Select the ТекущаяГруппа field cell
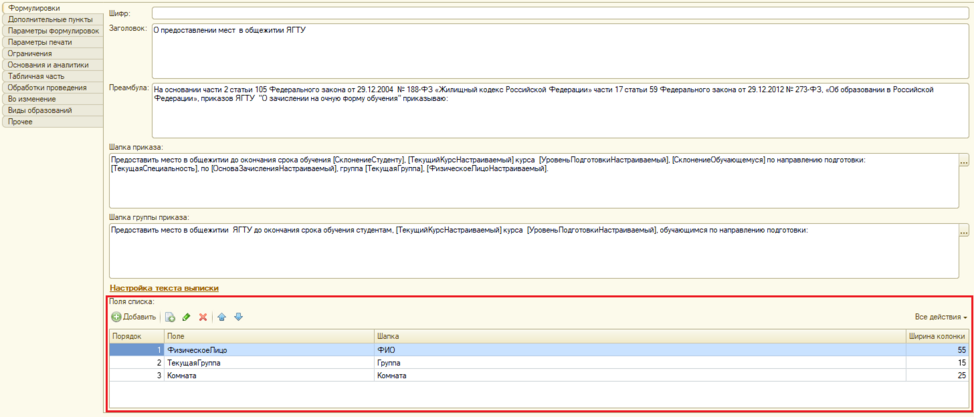Image resolution: width=974 pixels, height=417 pixels. (269, 362)
